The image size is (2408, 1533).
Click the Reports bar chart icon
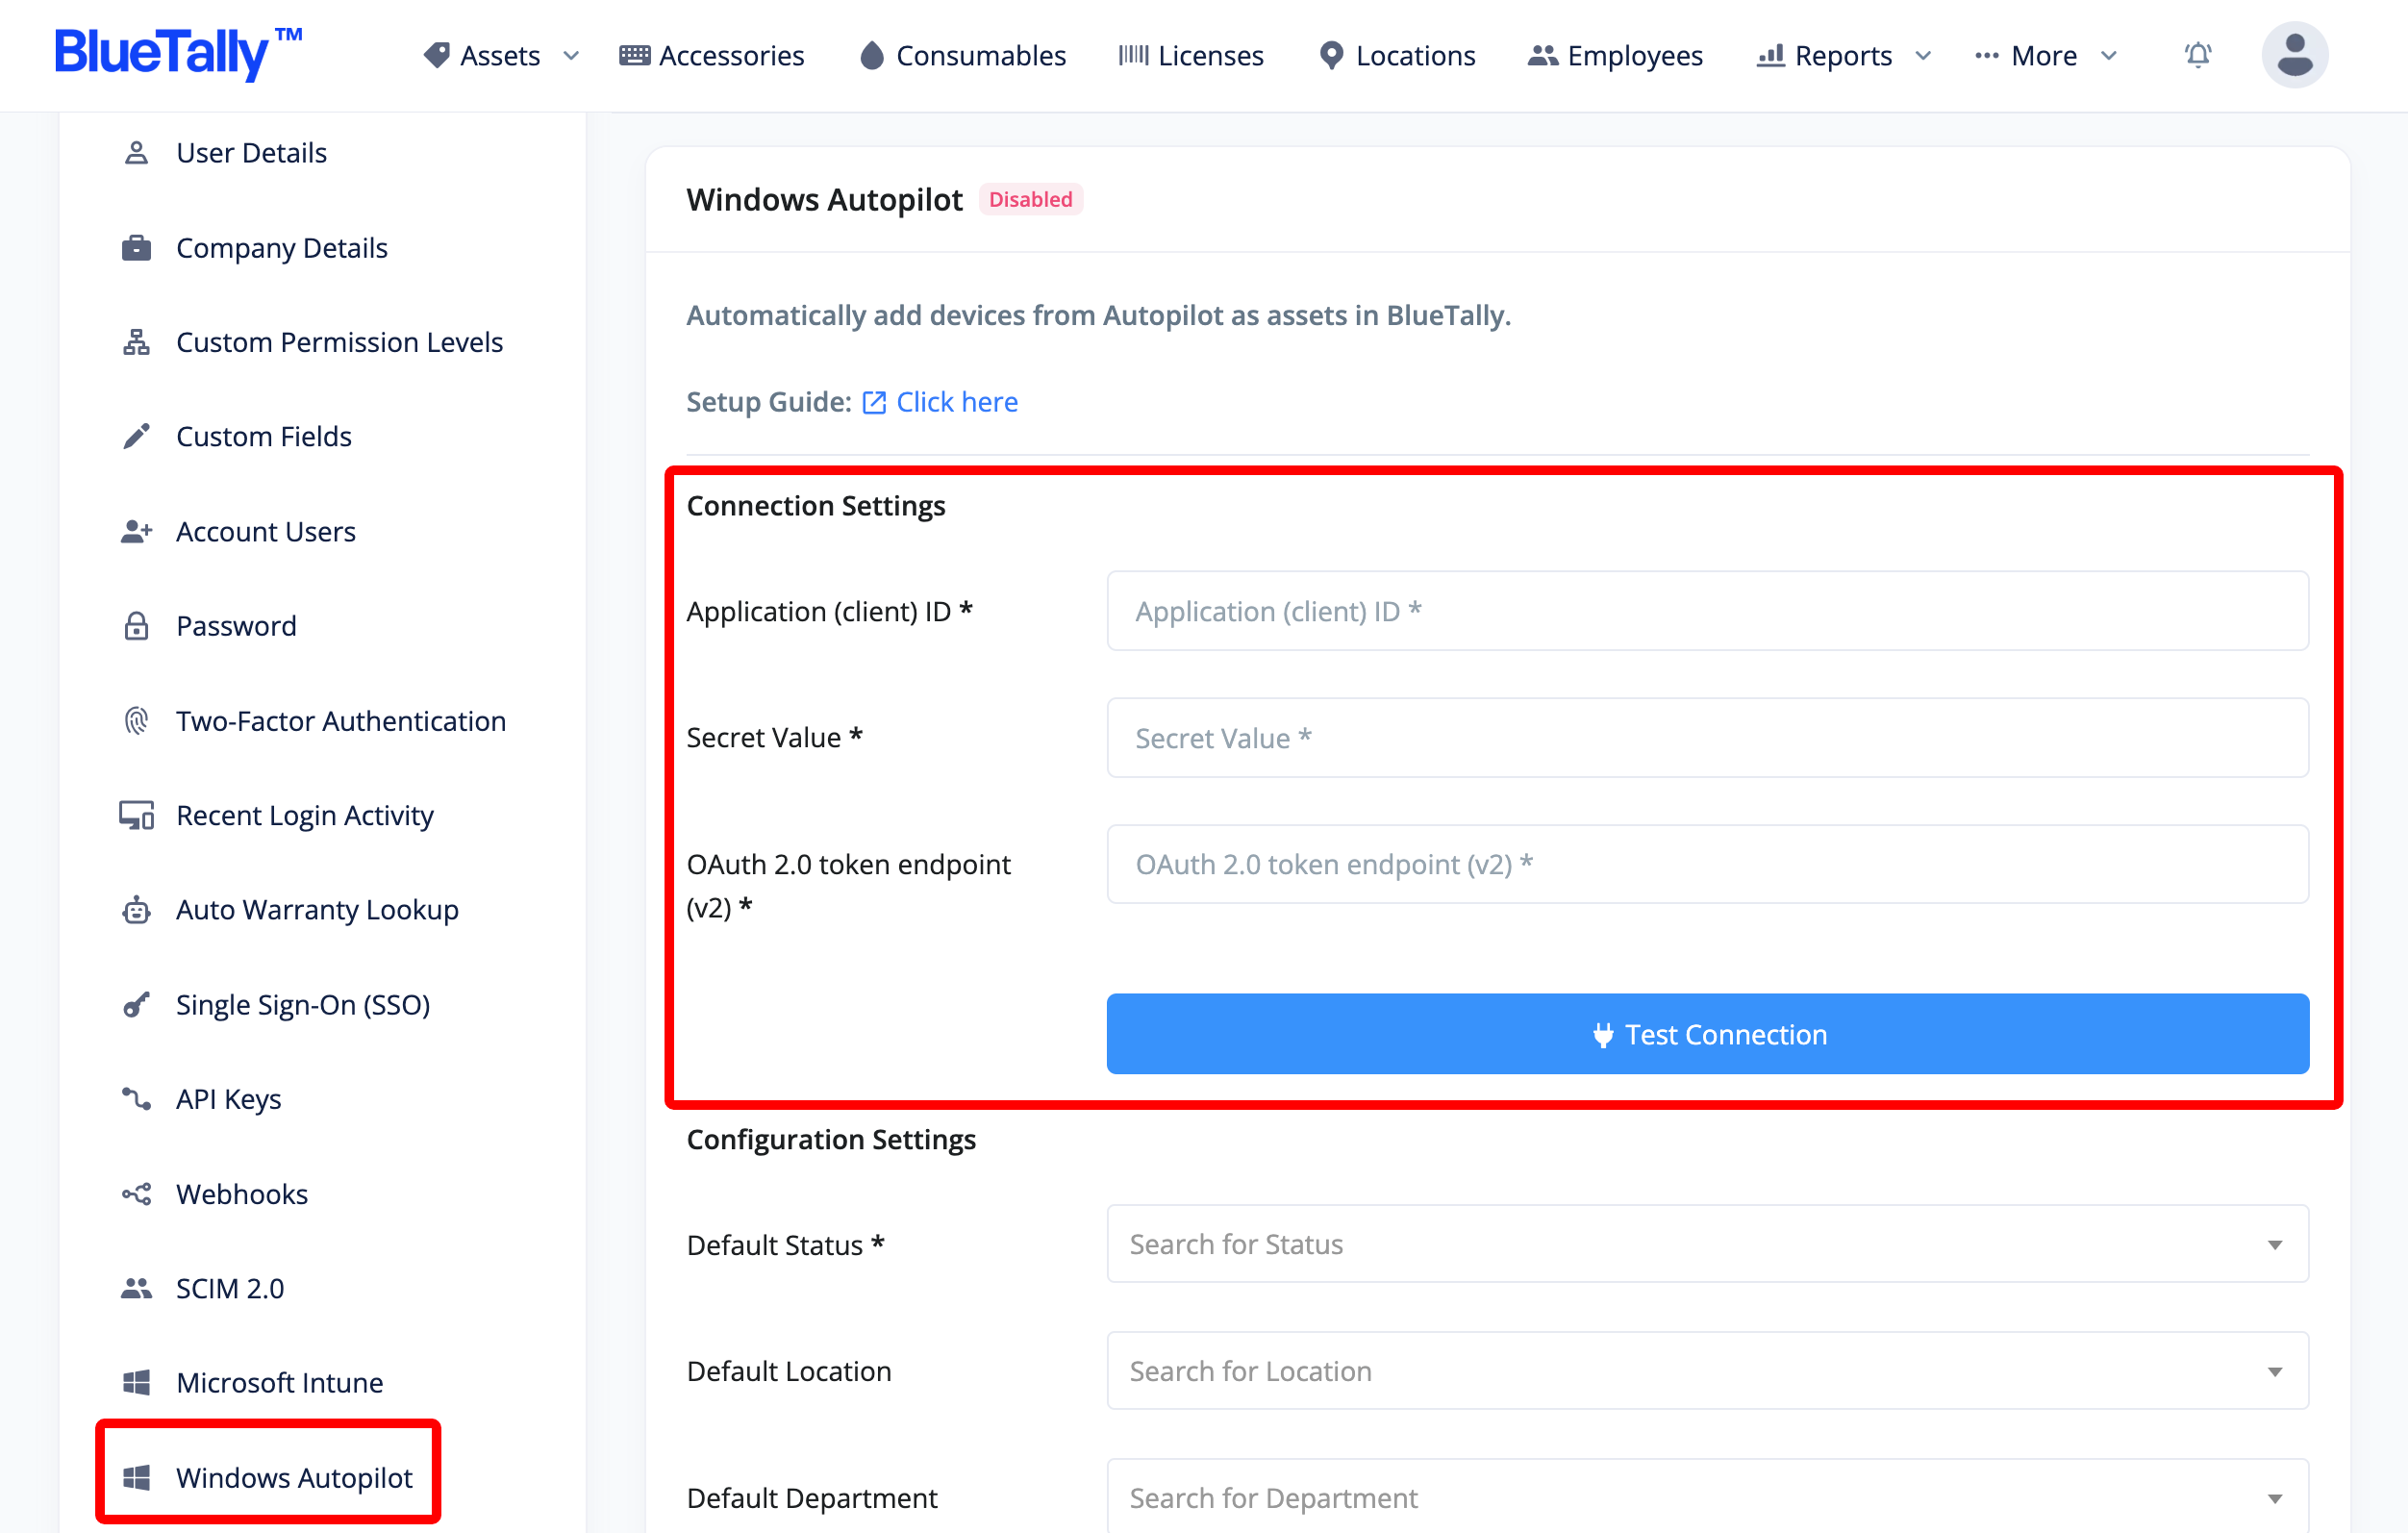click(1771, 55)
